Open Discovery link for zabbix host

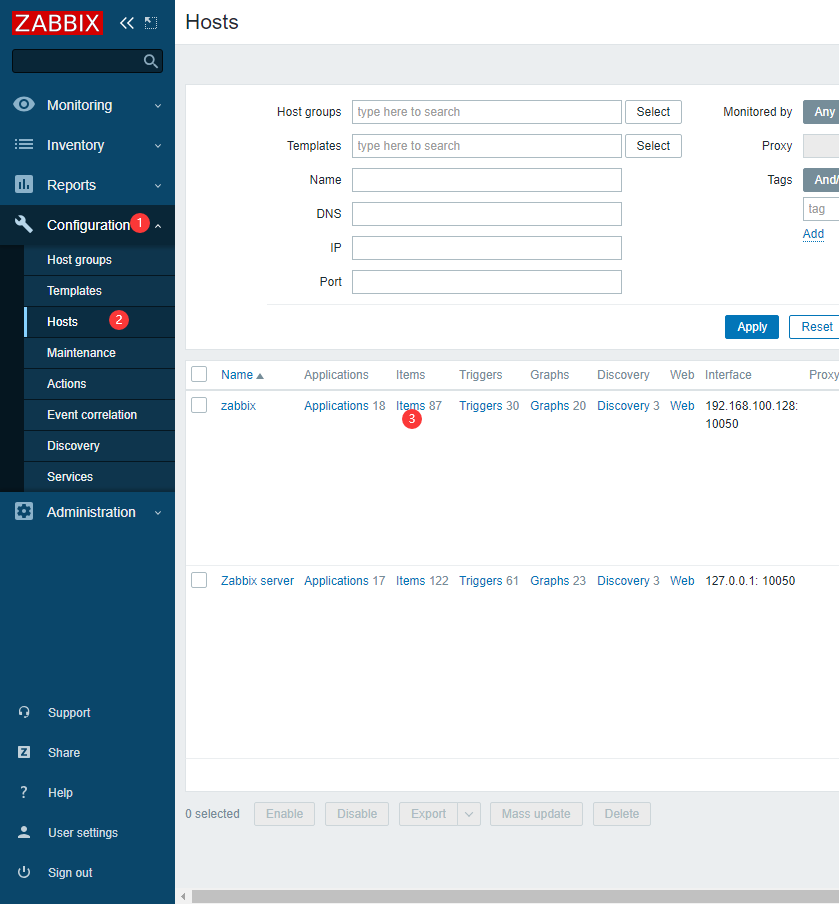623,406
